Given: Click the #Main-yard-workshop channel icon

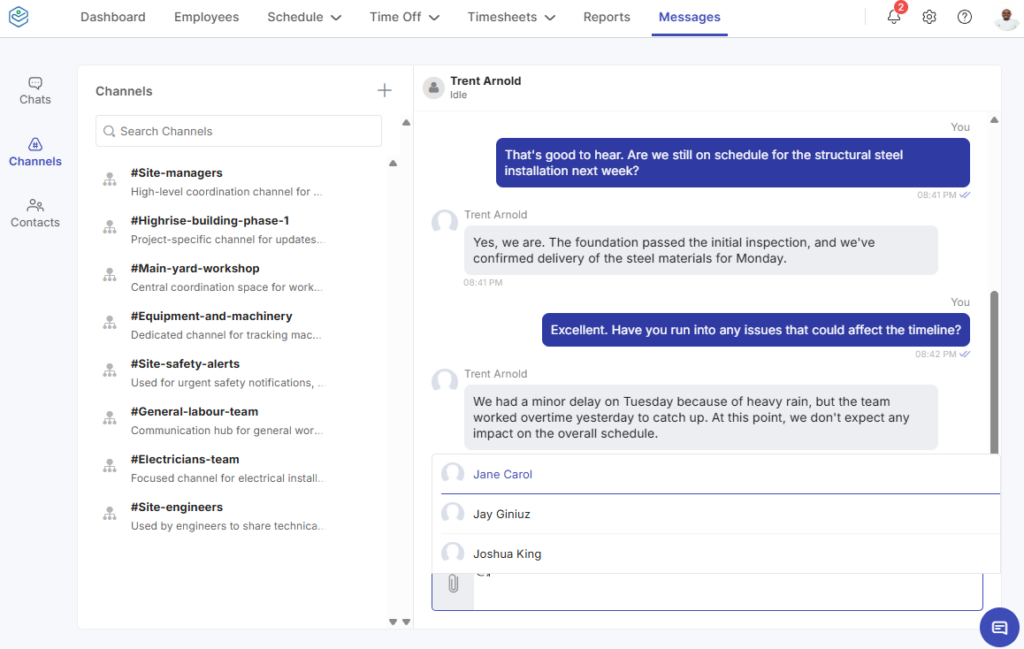Looking at the screenshot, I should point(110,274).
